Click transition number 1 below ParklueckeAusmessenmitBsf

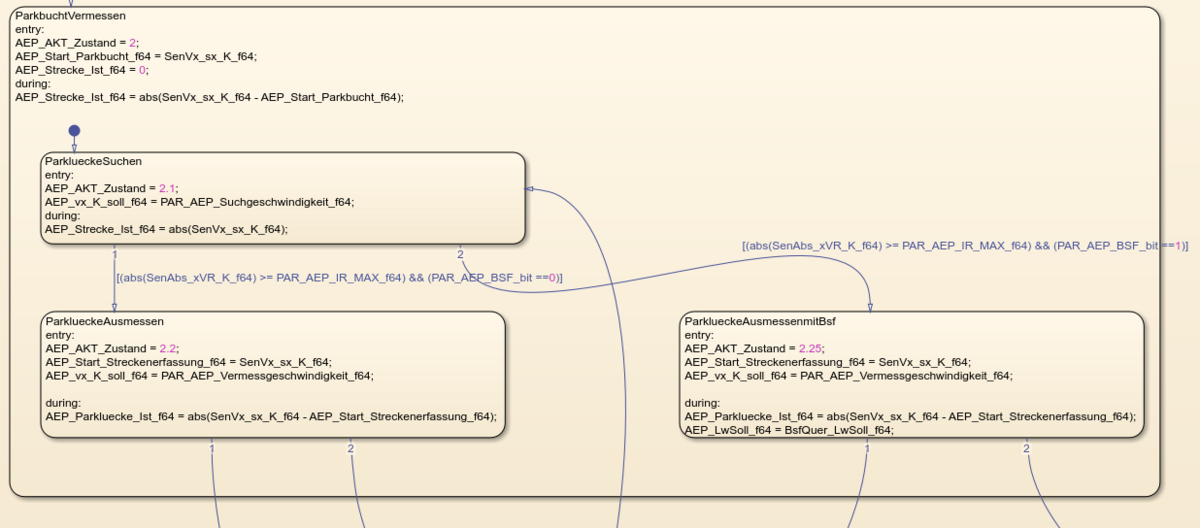point(867,448)
